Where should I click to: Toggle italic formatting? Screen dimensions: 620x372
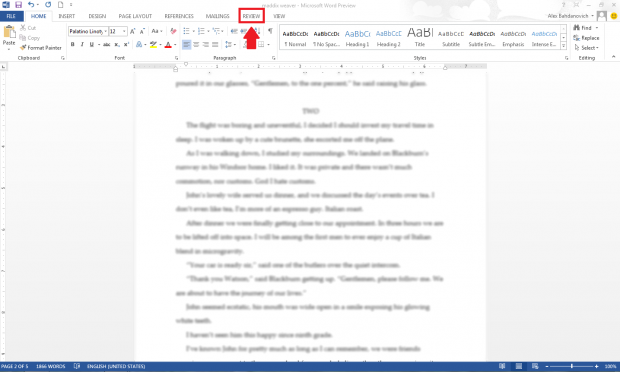coord(82,44)
